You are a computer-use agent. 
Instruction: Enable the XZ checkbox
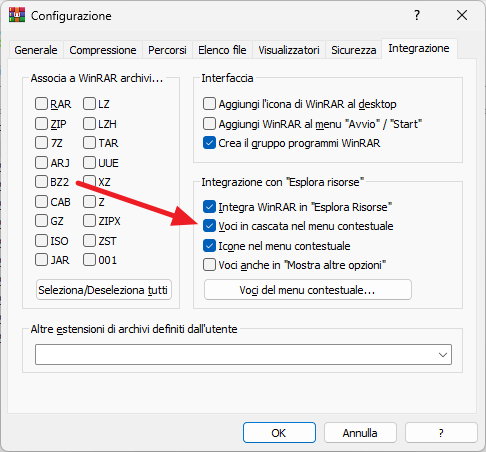[89, 182]
